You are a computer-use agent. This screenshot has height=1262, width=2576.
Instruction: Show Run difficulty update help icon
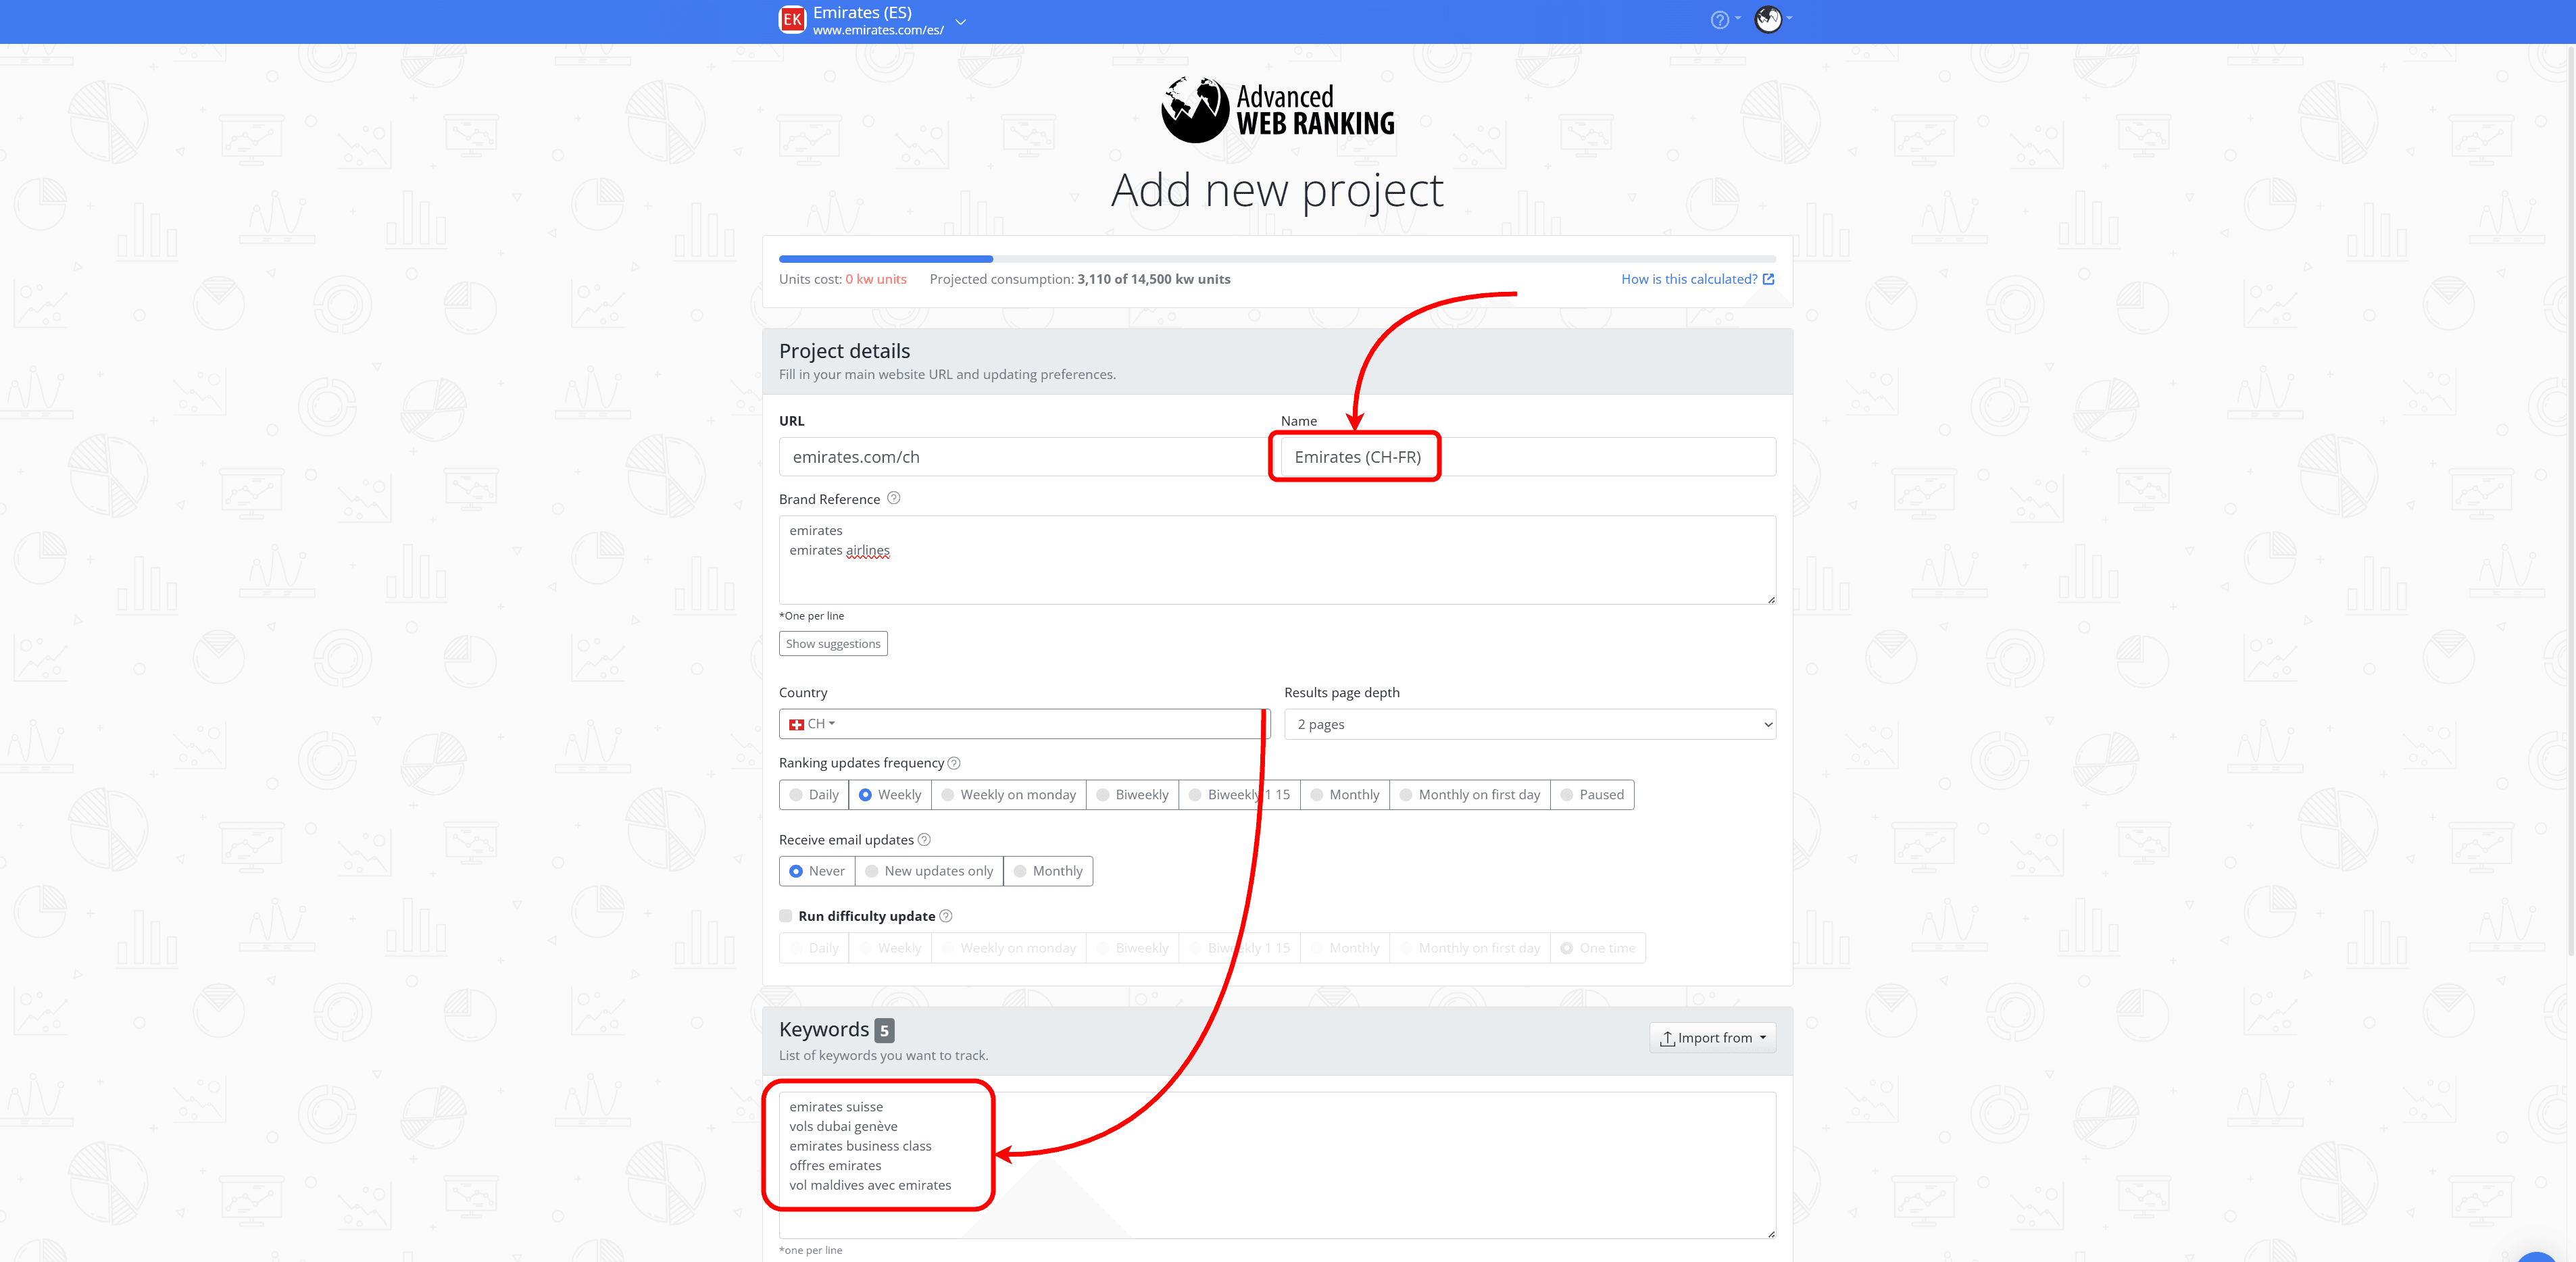click(946, 916)
